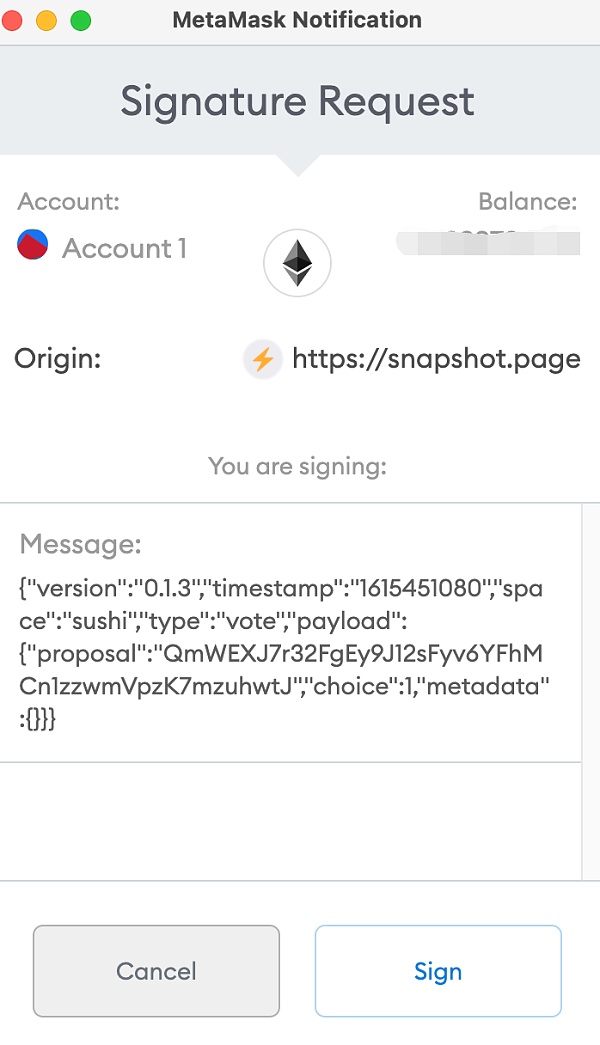This screenshot has width=600, height=1045.
Task: Click the "You are signing:" text
Action: [x=297, y=466]
